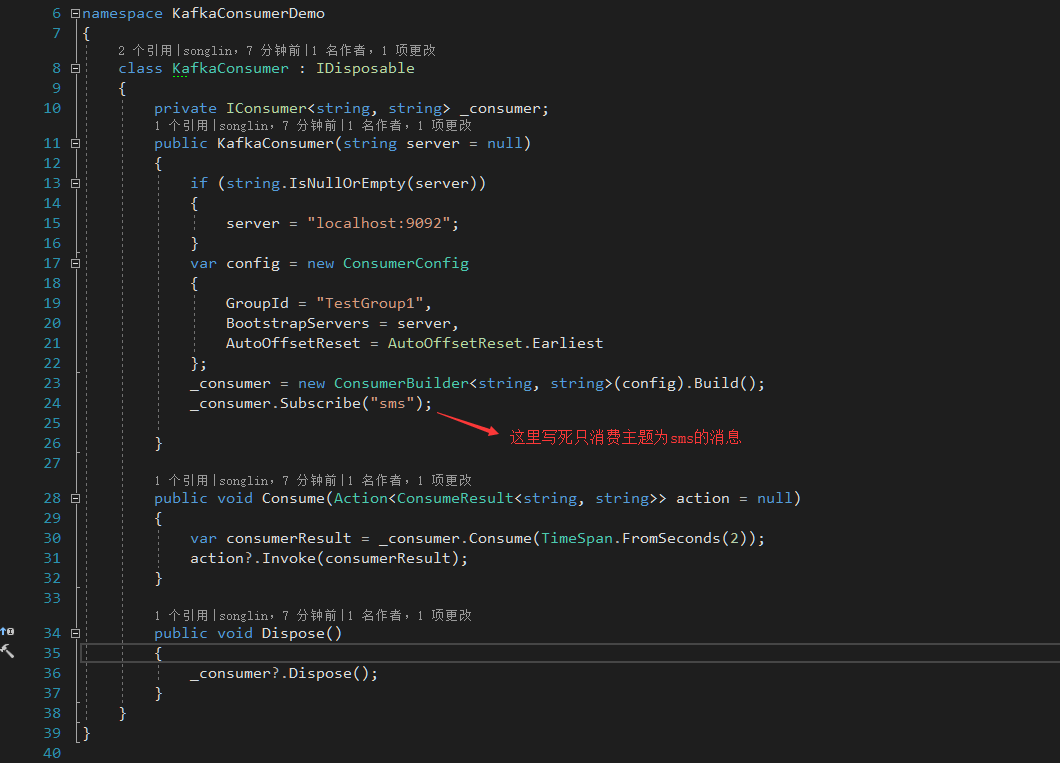Click the Consume method name on line 28
The height and width of the screenshot is (763, 1060).
(293, 498)
